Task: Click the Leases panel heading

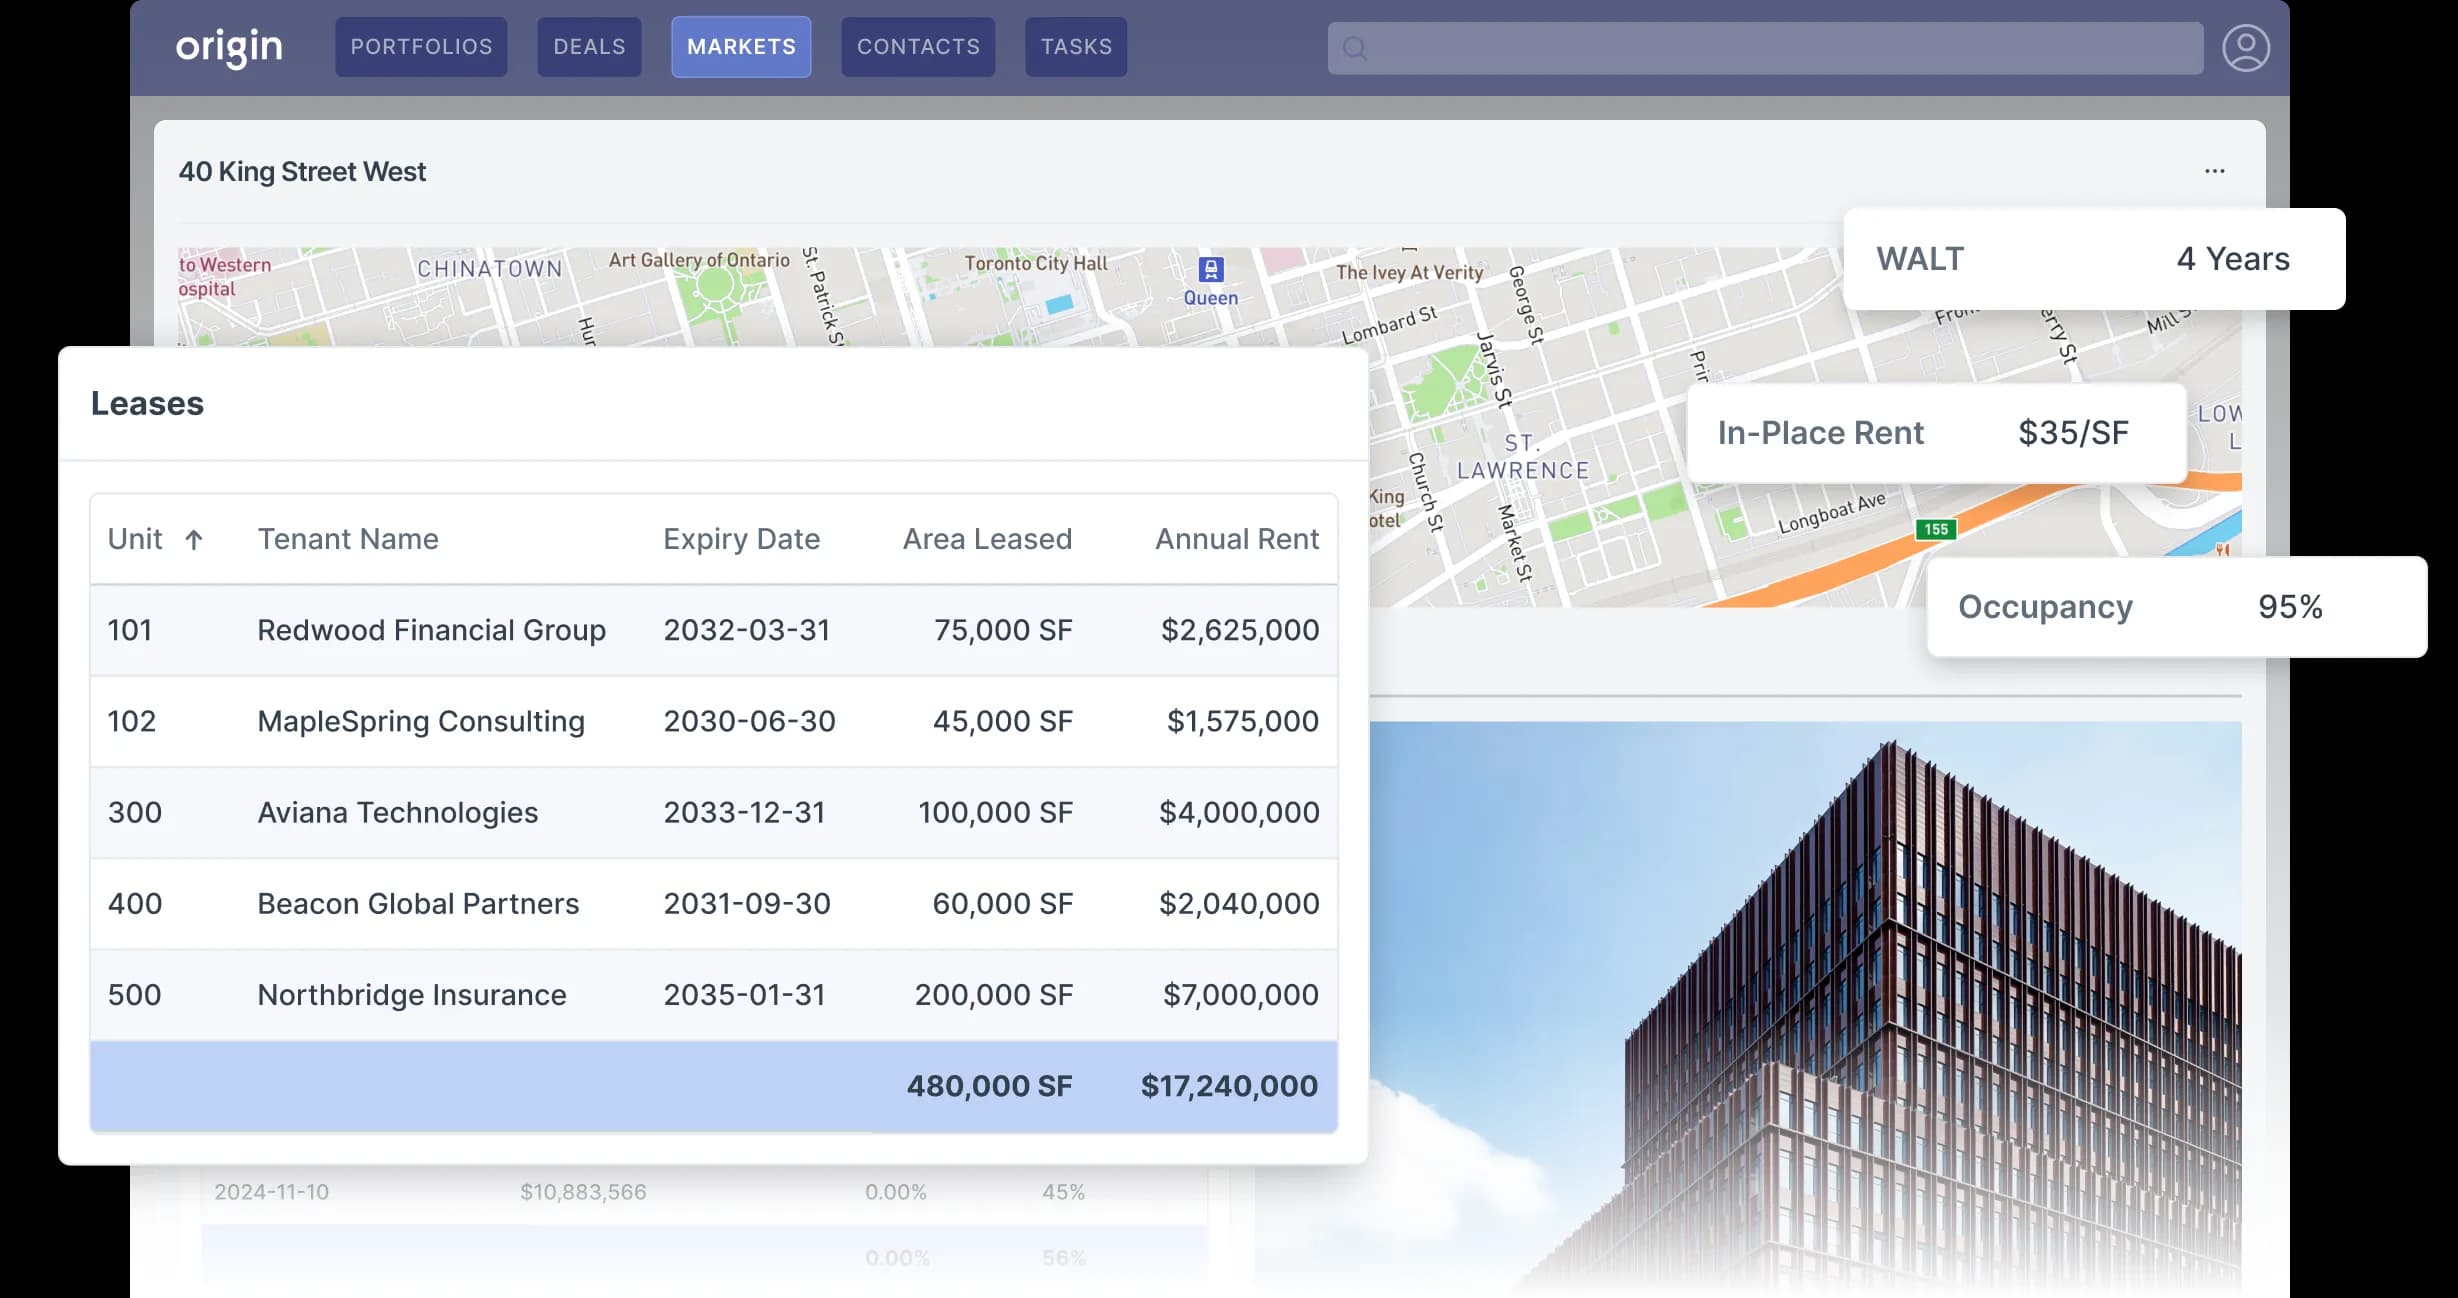Action: pos(147,403)
